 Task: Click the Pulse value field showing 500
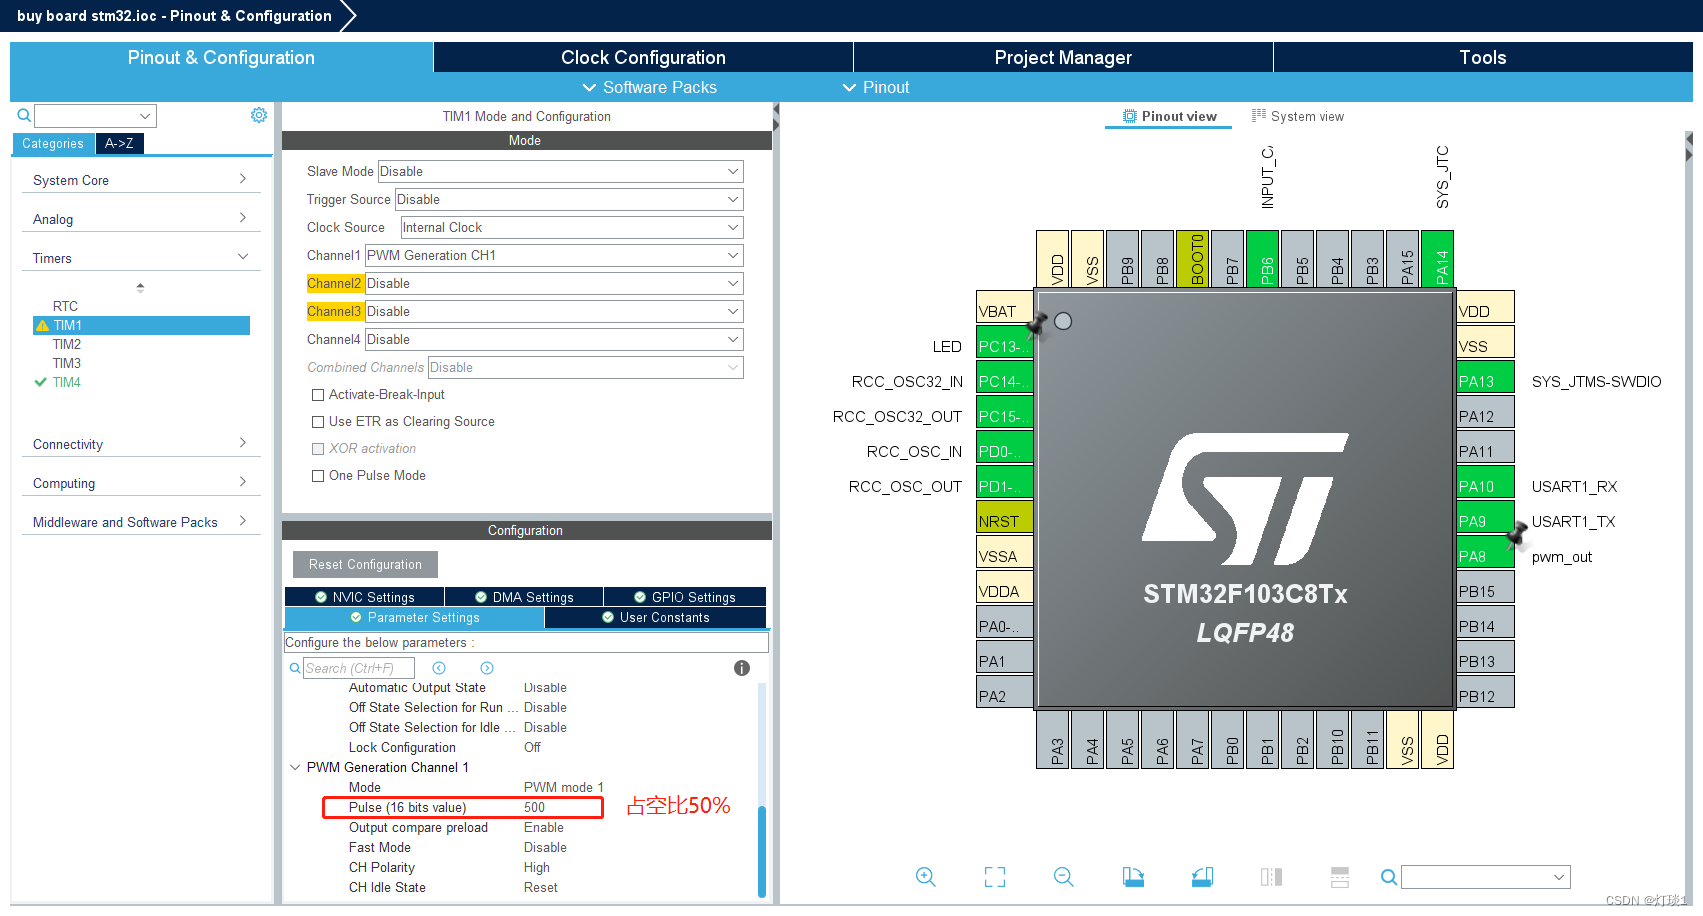point(535,807)
